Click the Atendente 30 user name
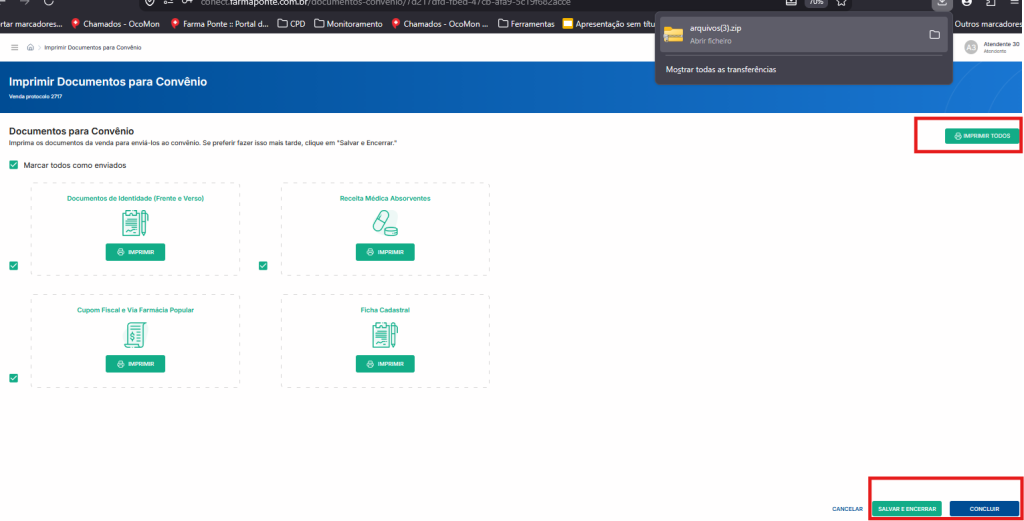1024x521 pixels. click(1001, 44)
